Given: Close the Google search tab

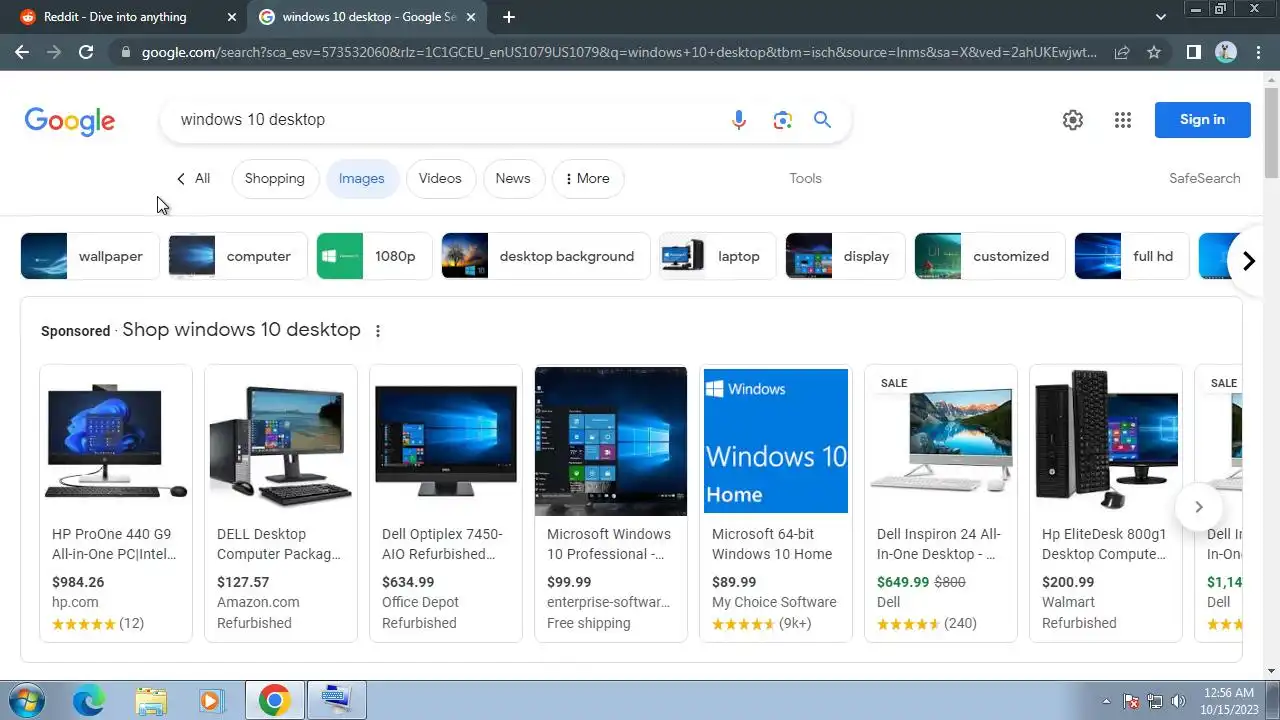Looking at the screenshot, I should coord(471,17).
